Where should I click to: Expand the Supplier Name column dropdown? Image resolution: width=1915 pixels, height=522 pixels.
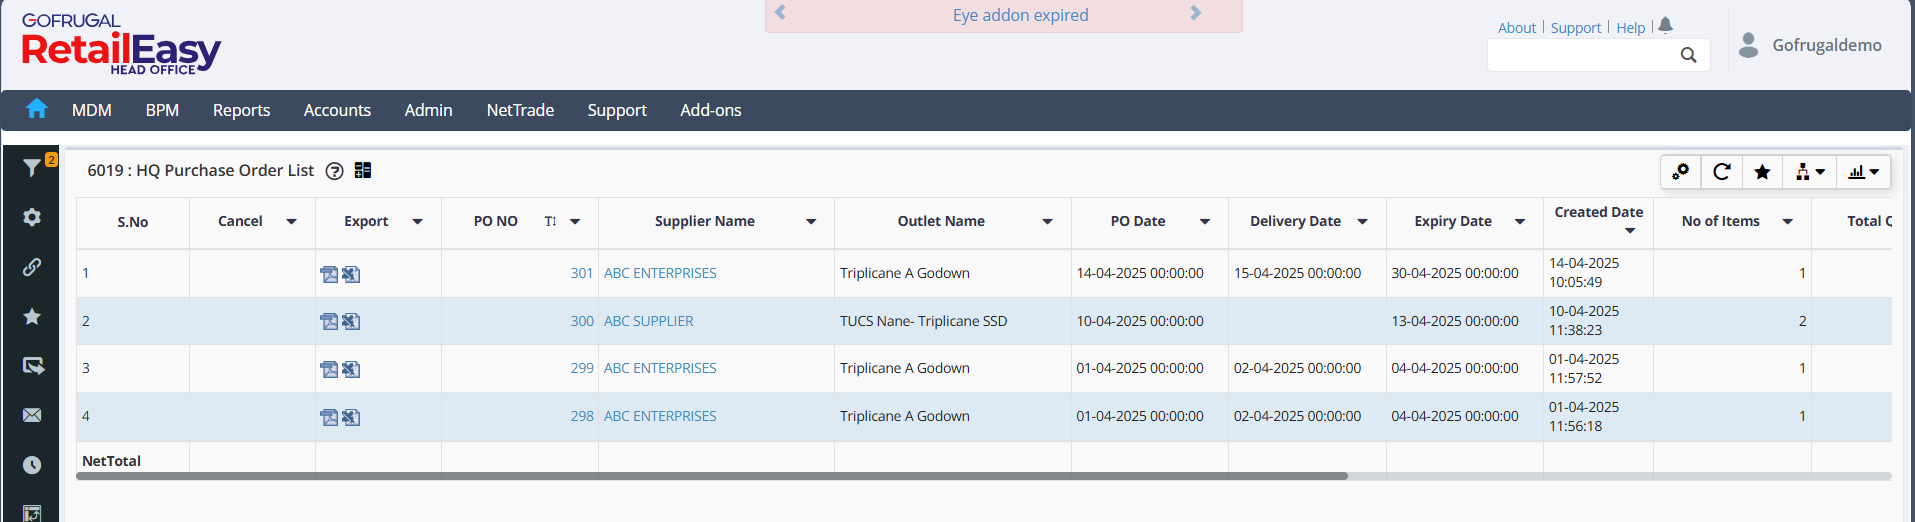(x=811, y=222)
